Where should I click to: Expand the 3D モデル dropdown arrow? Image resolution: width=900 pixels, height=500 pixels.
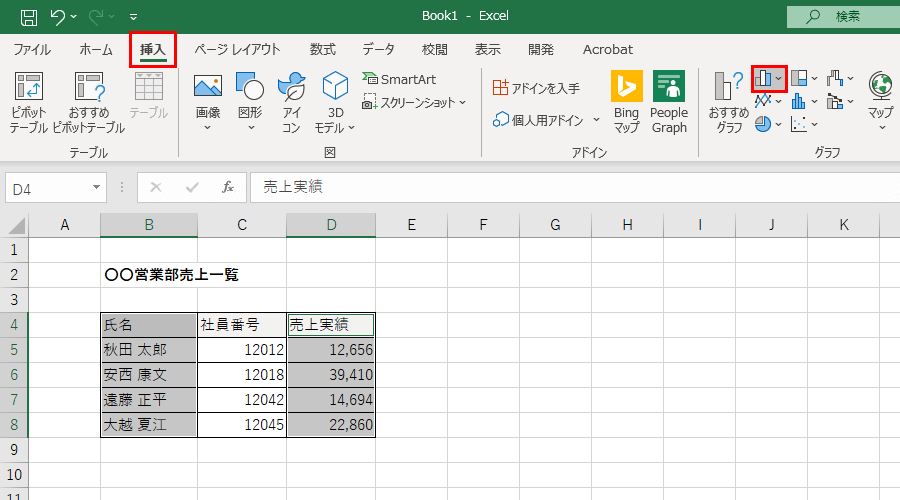pos(351,128)
